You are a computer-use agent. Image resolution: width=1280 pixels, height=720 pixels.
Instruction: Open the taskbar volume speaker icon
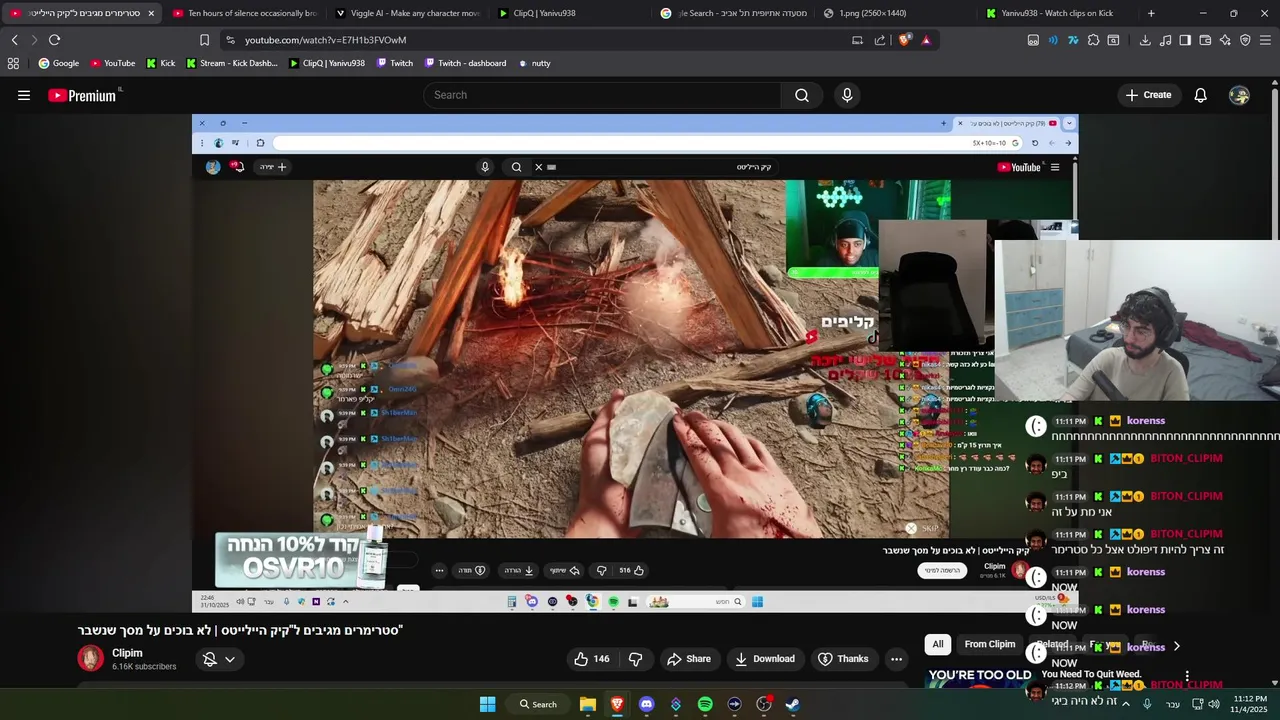click(1214, 704)
